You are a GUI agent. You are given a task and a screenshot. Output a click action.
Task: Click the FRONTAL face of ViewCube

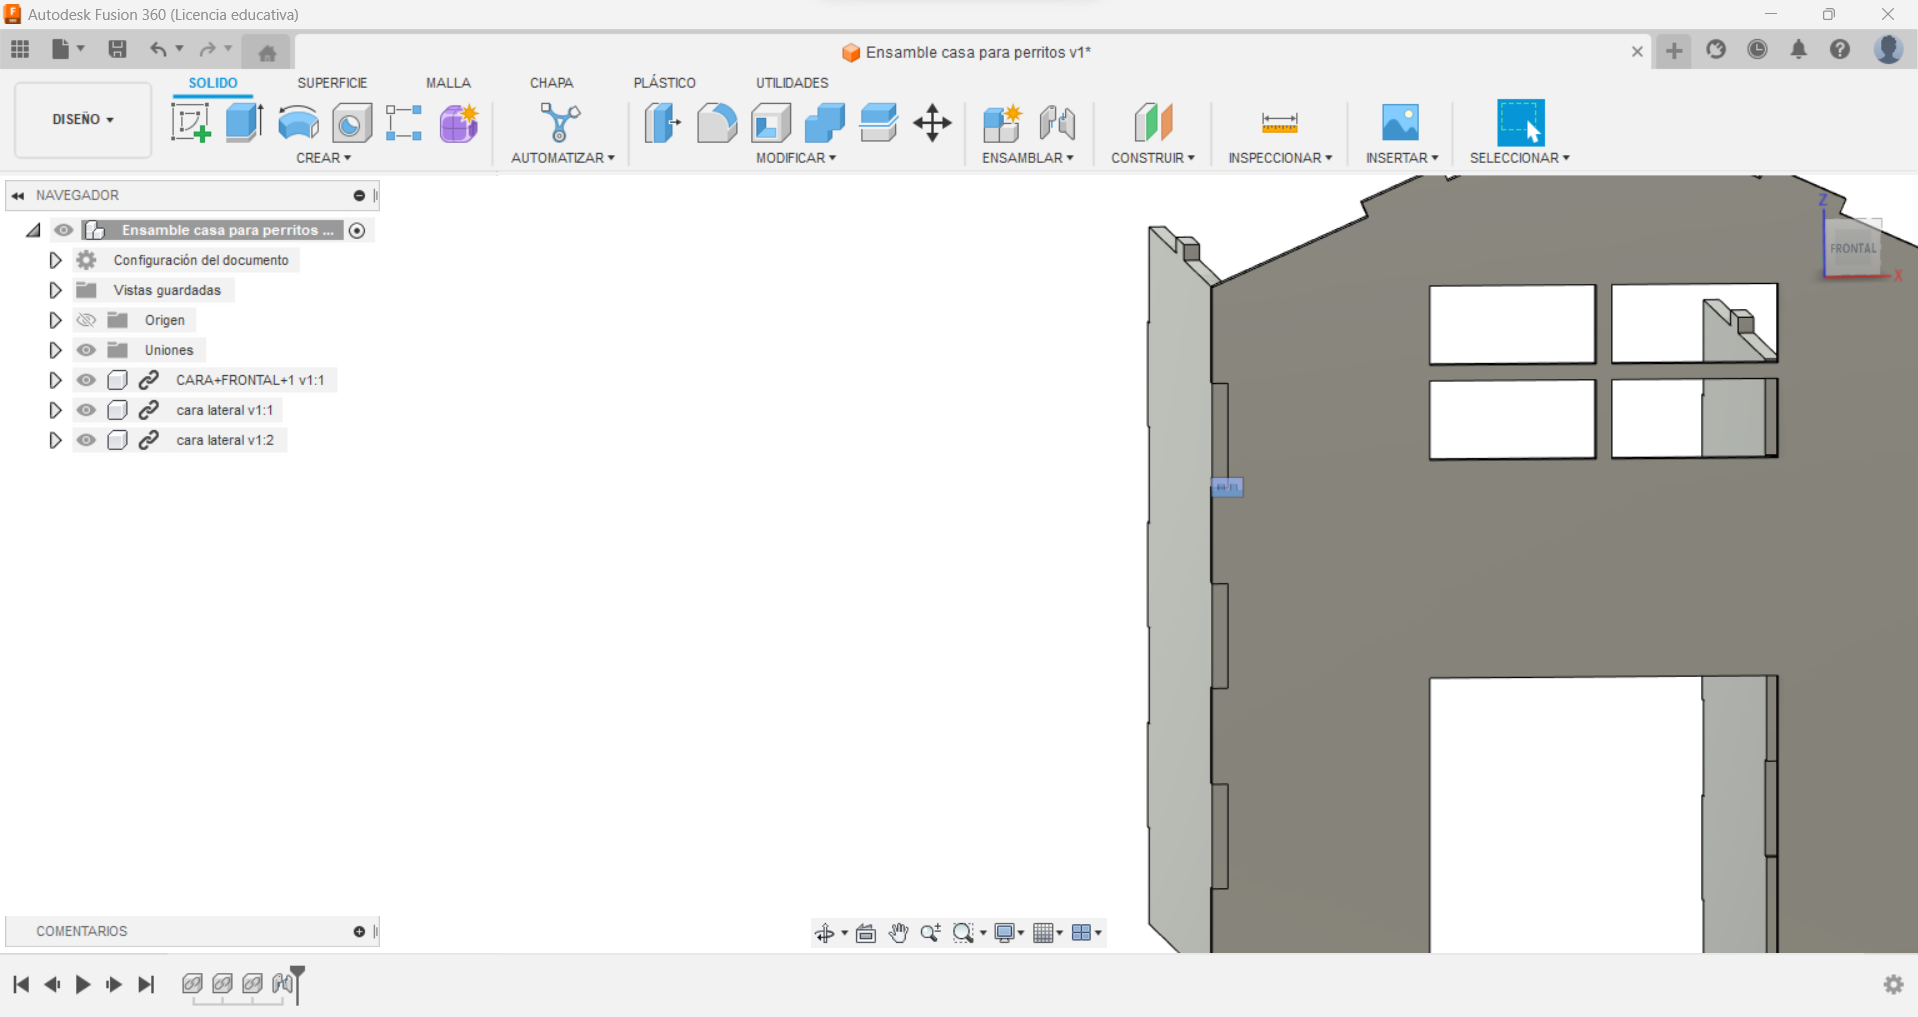coord(1852,248)
